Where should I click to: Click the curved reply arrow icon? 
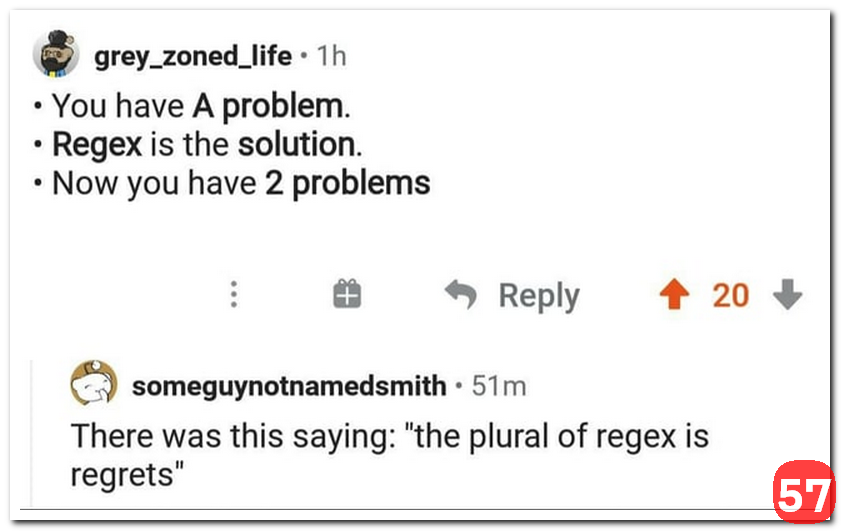tap(460, 294)
